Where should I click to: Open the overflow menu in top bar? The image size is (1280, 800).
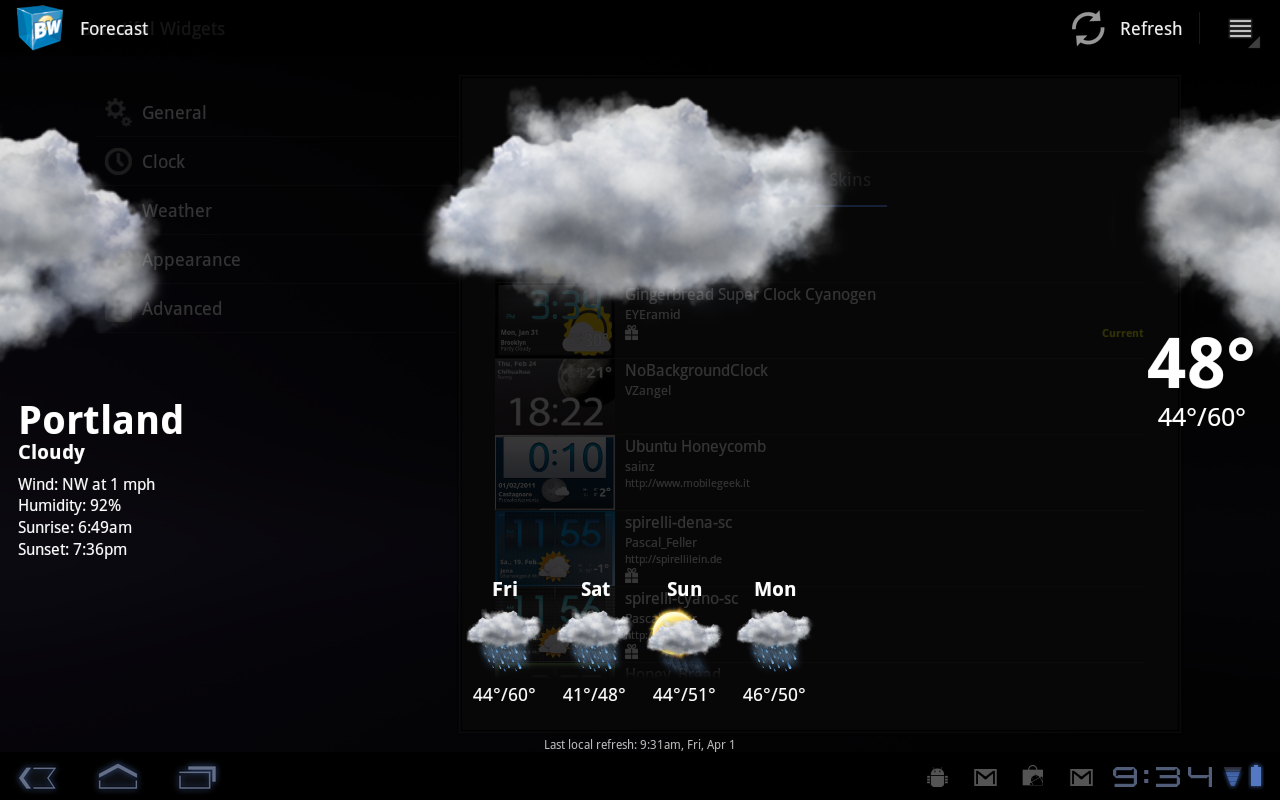point(1241,29)
